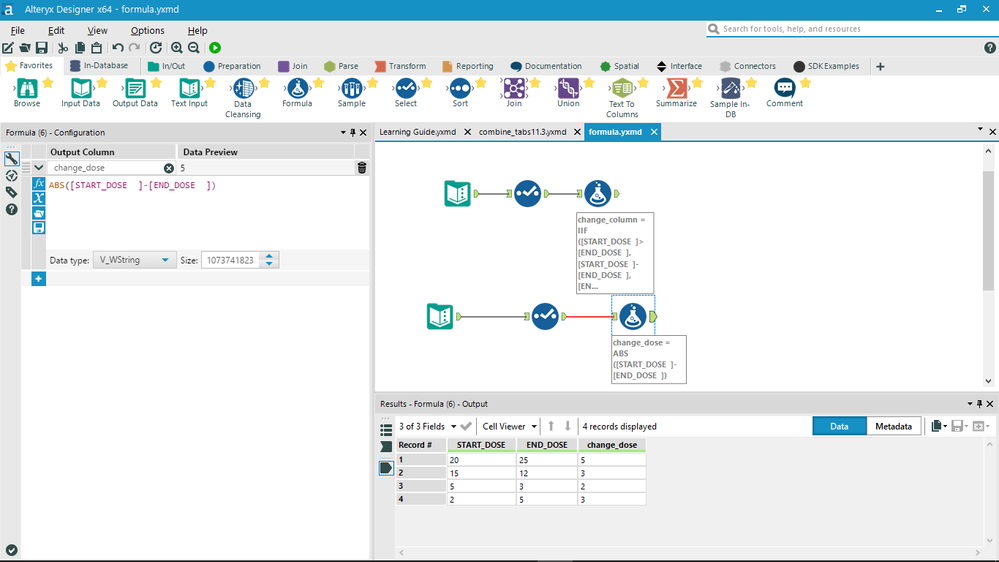Image resolution: width=999 pixels, height=562 pixels.
Task: Click the Zoom Out icon
Action: (x=194, y=48)
